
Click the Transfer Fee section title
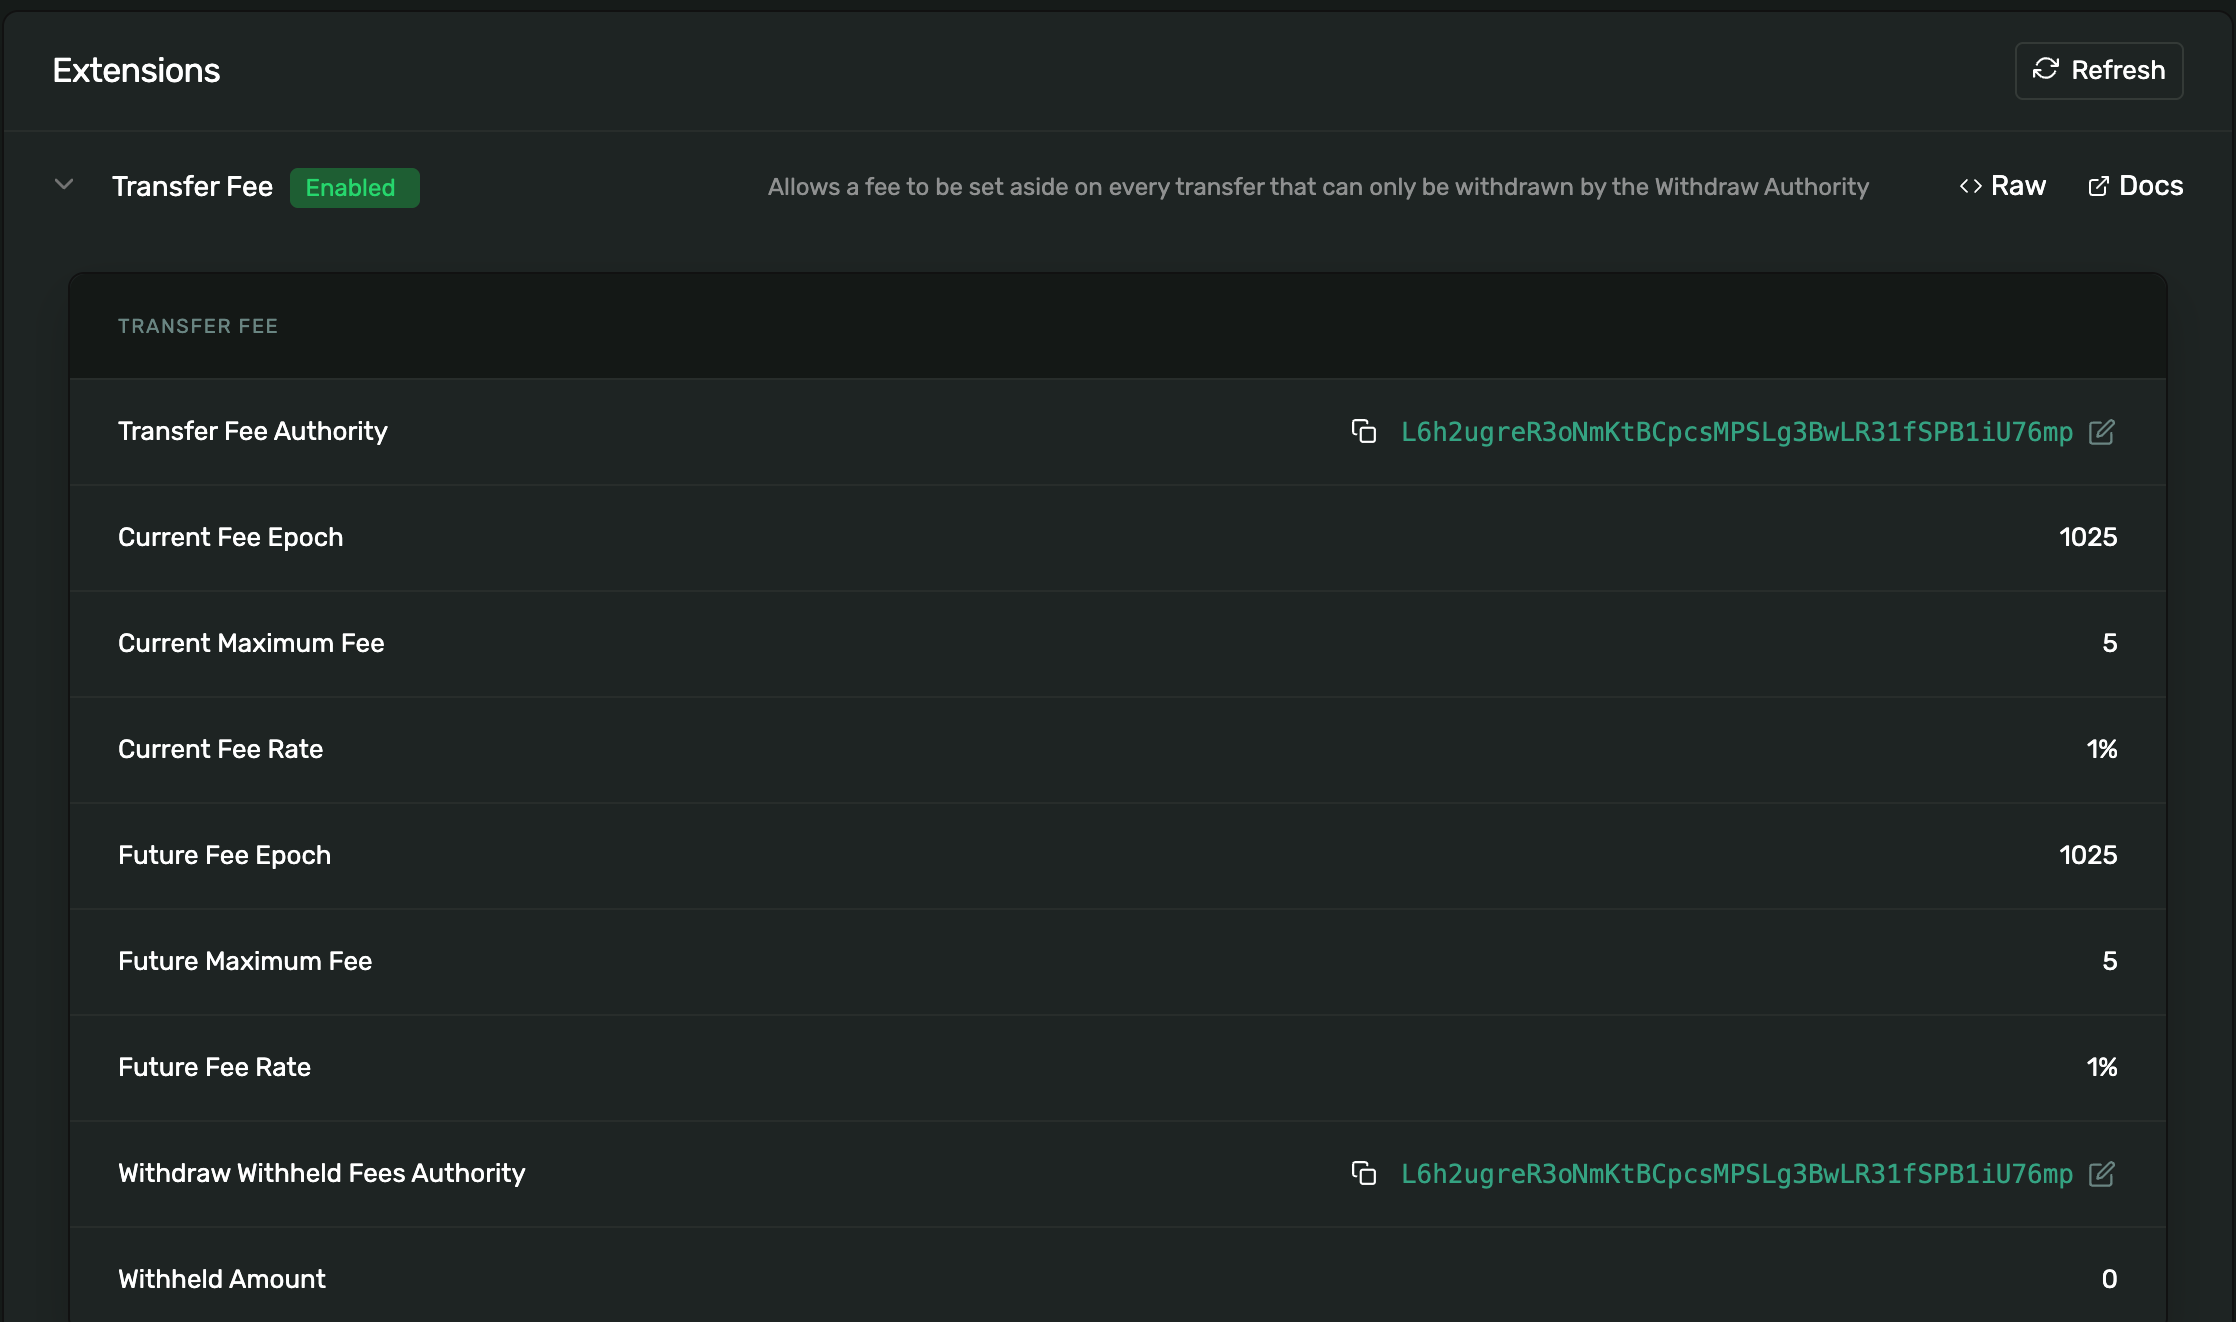point(192,187)
